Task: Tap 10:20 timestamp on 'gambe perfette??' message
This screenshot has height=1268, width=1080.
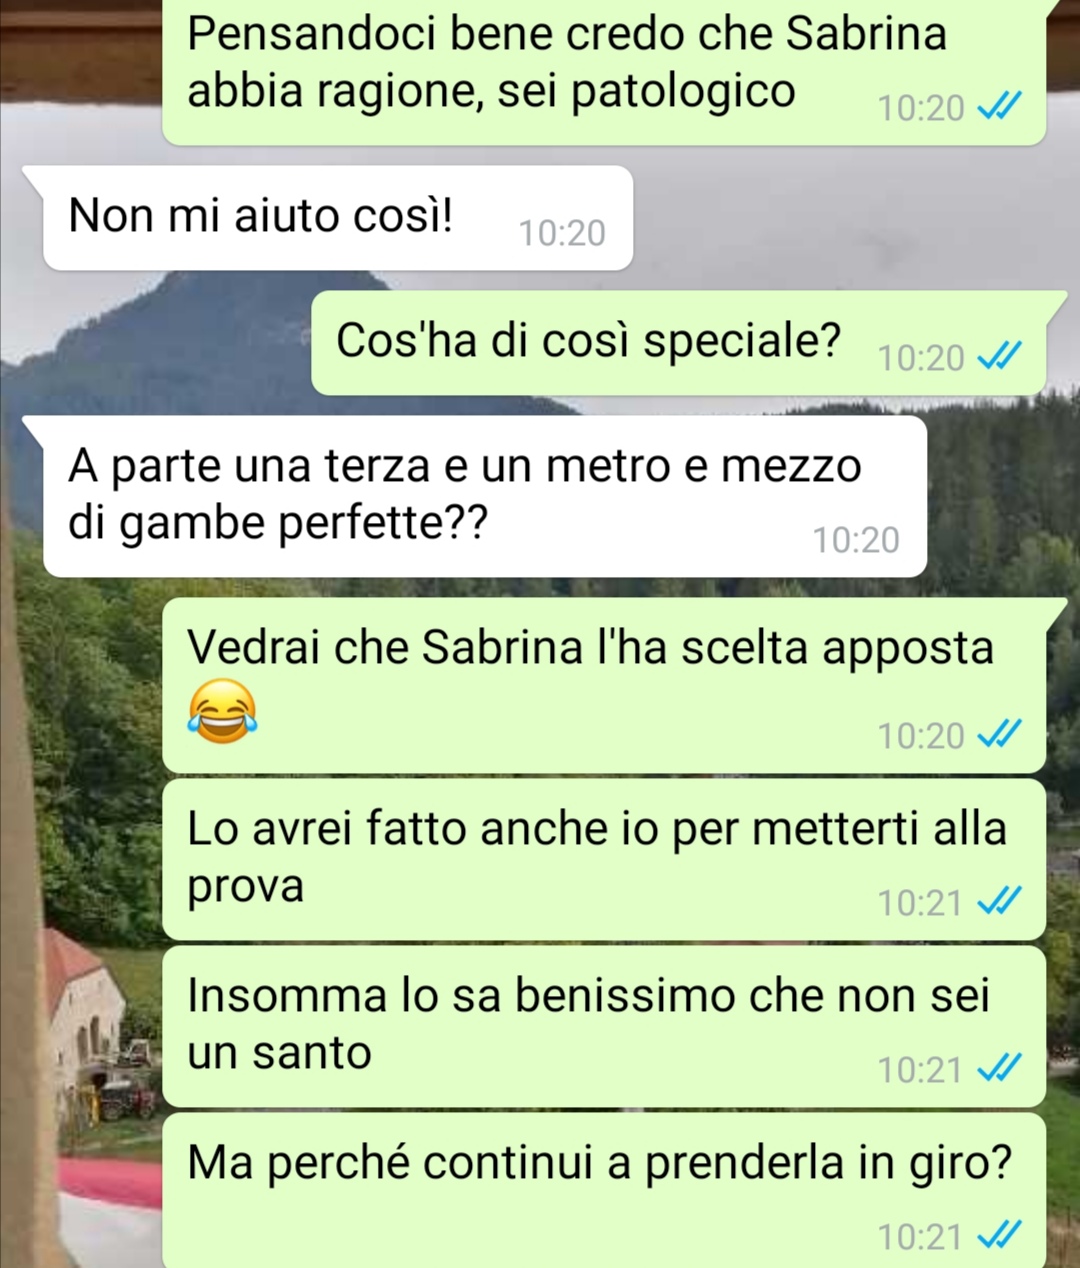Action: [x=856, y=540]
